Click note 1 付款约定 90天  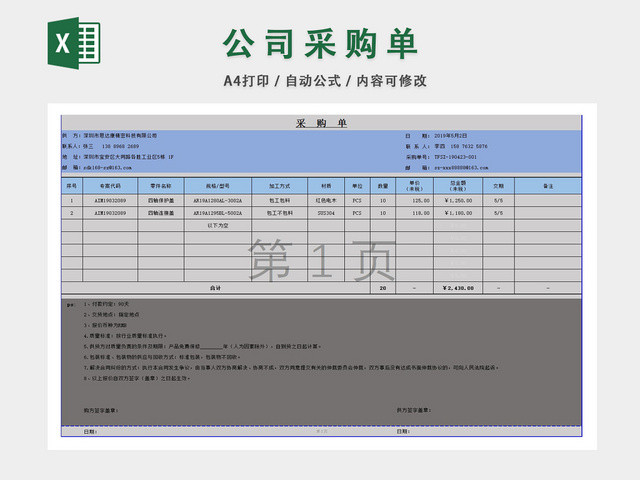pyautogui.click(x=106, y=304)
